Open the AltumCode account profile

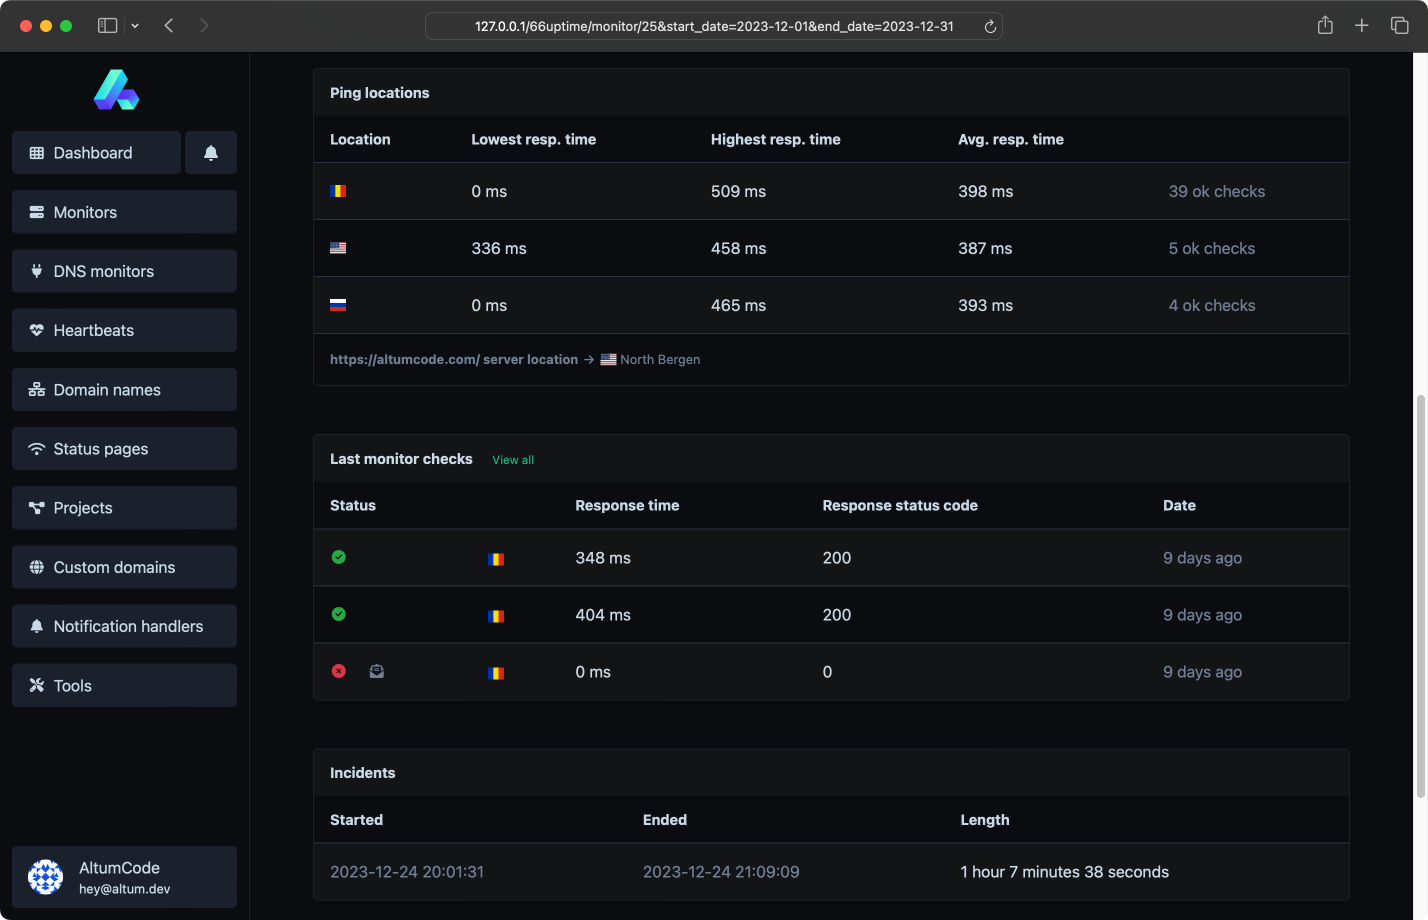[x=124, y=877]
